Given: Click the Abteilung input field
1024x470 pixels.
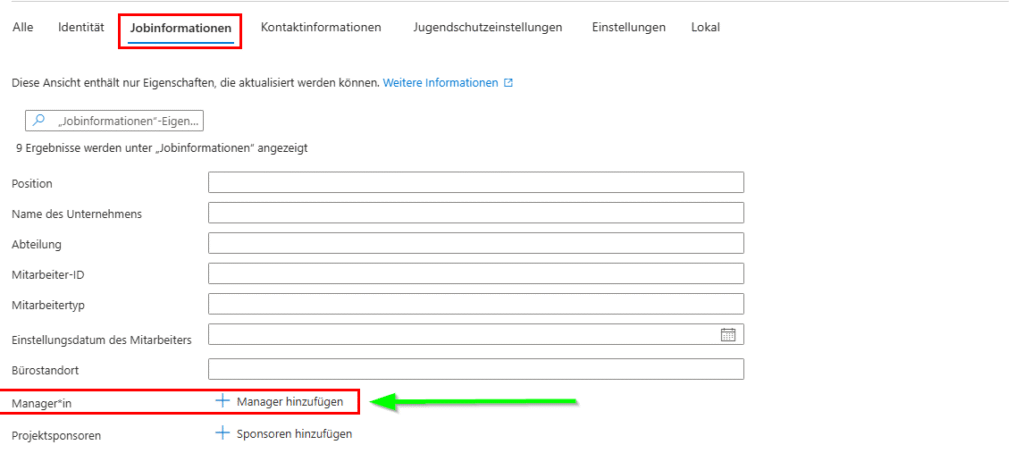Looking at the screenshot, I should (x=475, y=243).
